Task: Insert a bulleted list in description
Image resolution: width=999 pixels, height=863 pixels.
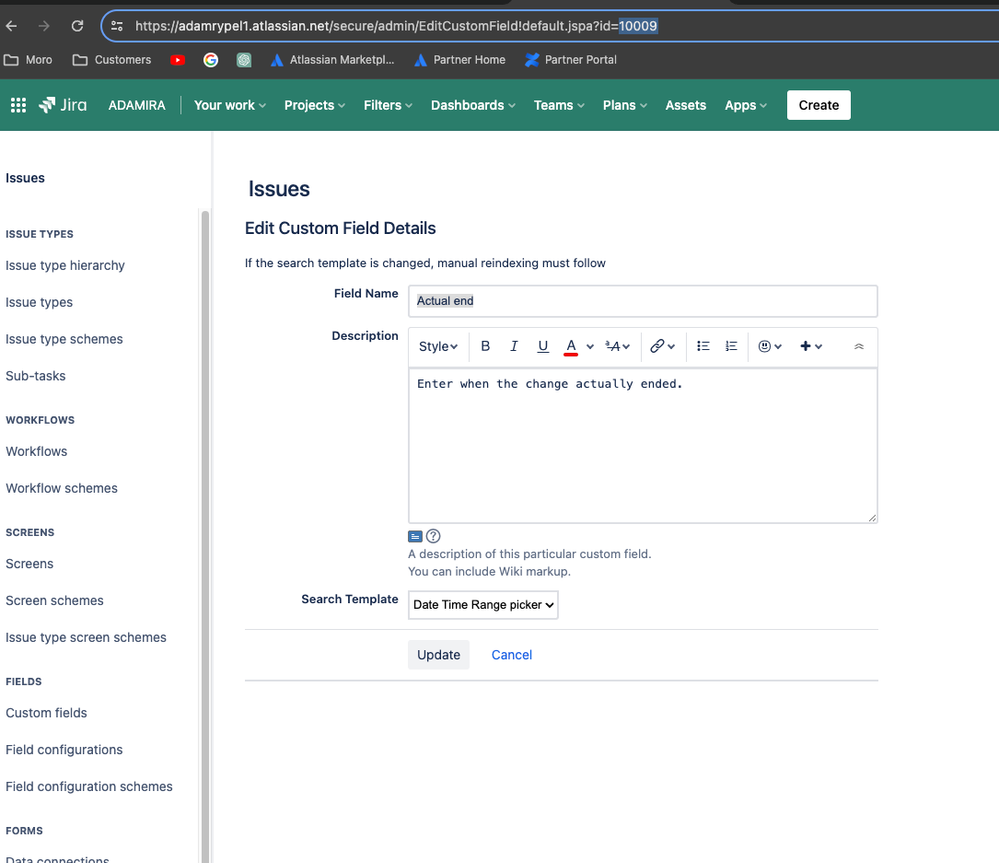Action: coord(703,346)
